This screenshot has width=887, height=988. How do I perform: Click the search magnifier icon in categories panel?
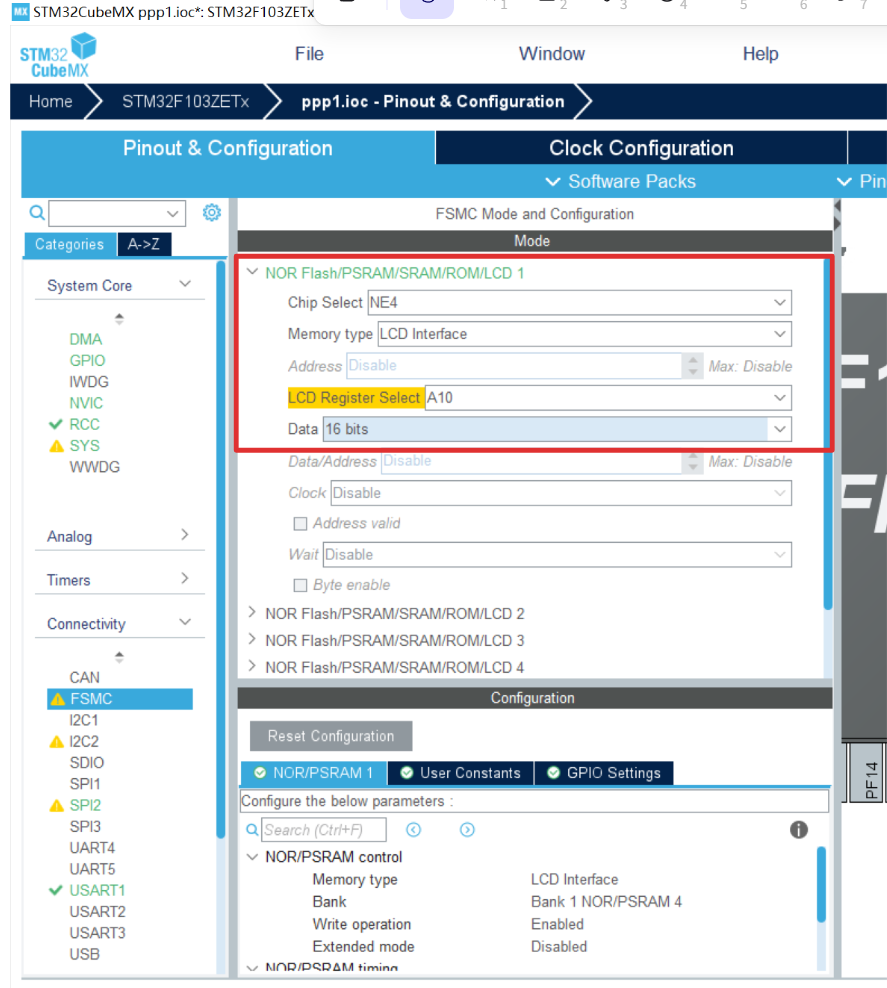[x=37, y=213]
